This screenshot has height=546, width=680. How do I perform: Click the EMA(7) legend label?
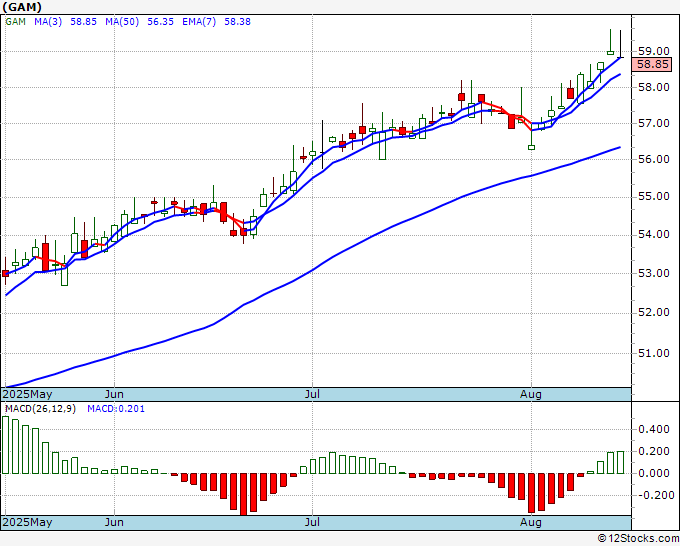[x=199, y=22]
